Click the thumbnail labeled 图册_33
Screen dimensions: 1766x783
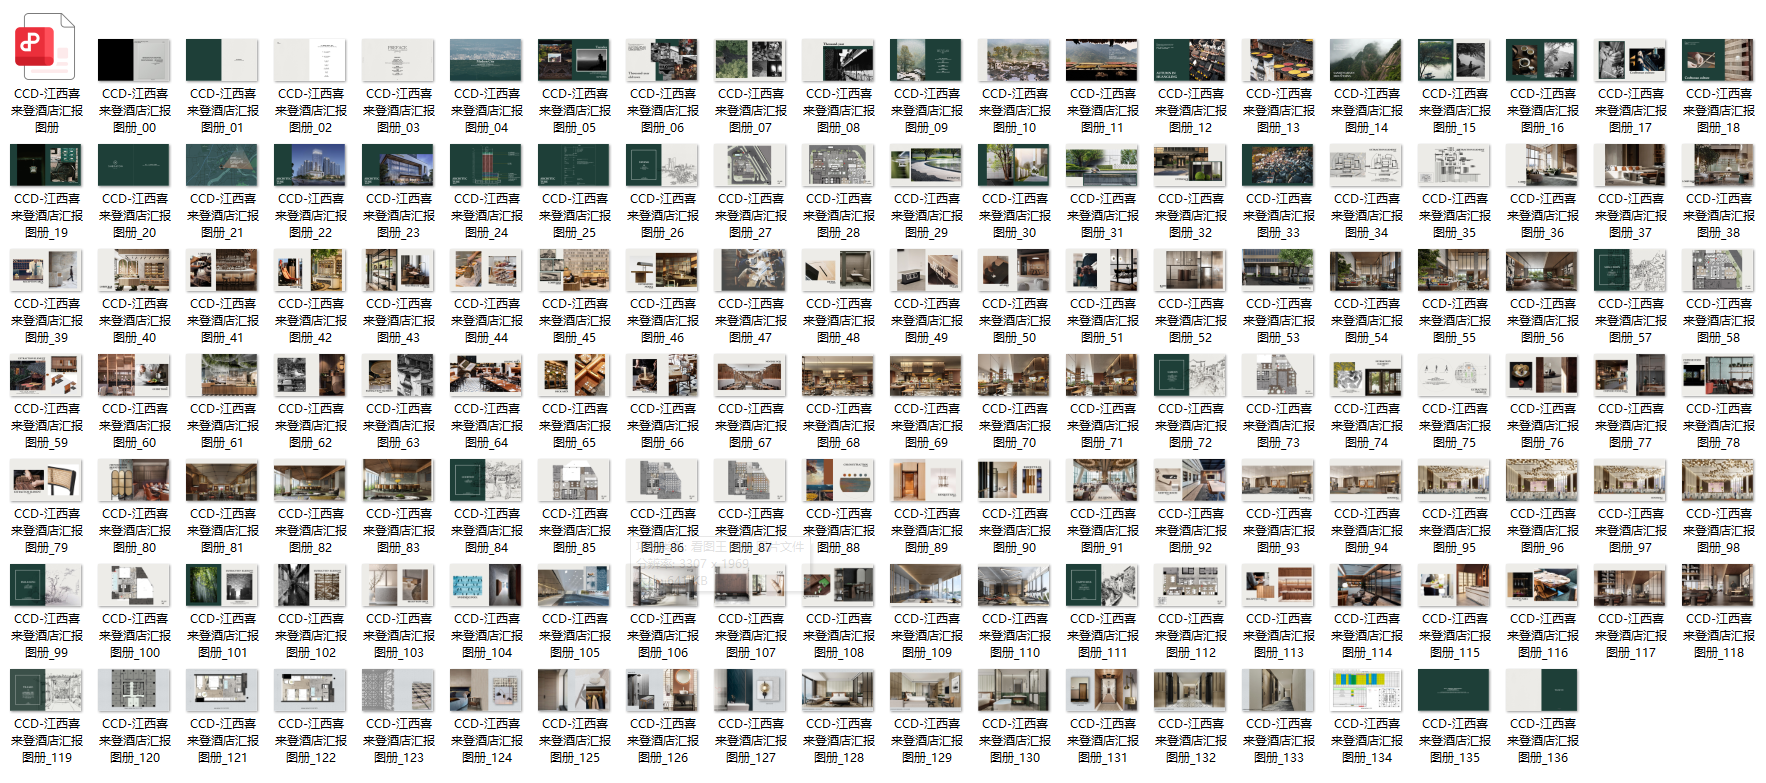pyautogui.click(x=1278, y=165)
